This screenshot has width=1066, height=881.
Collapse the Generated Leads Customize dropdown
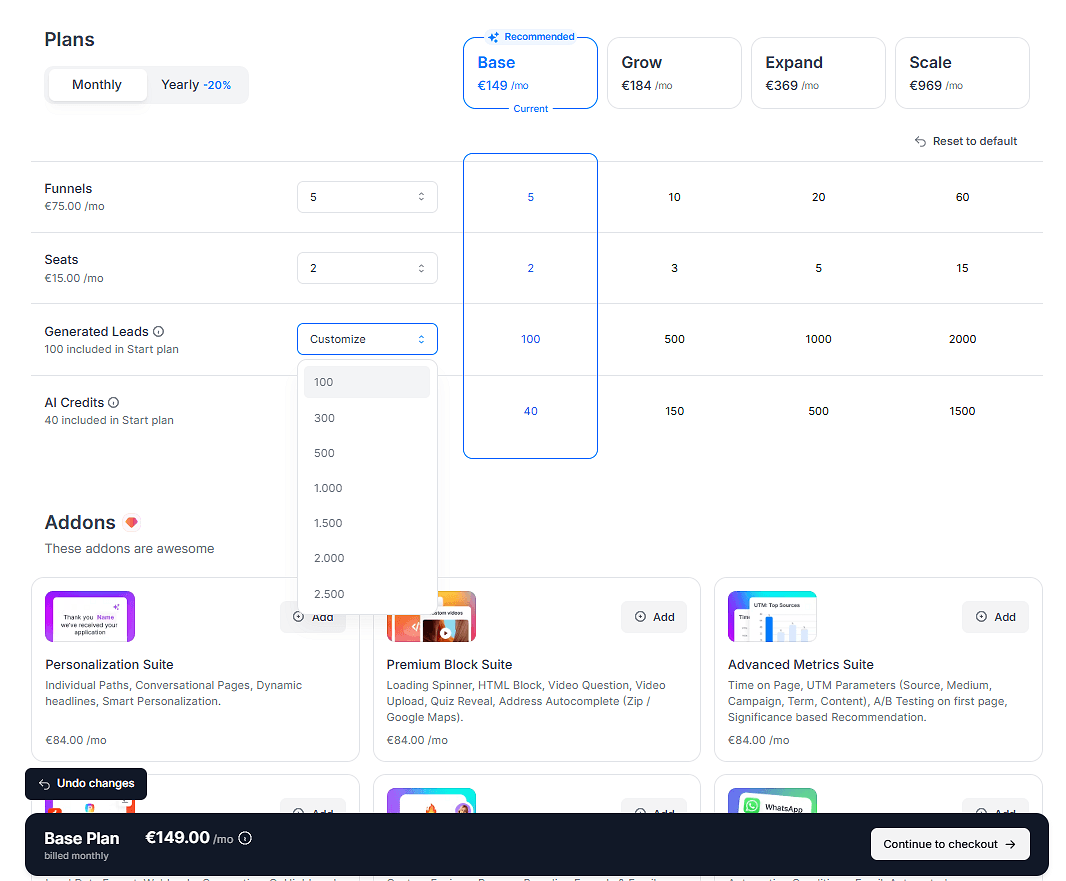(367, 339)
